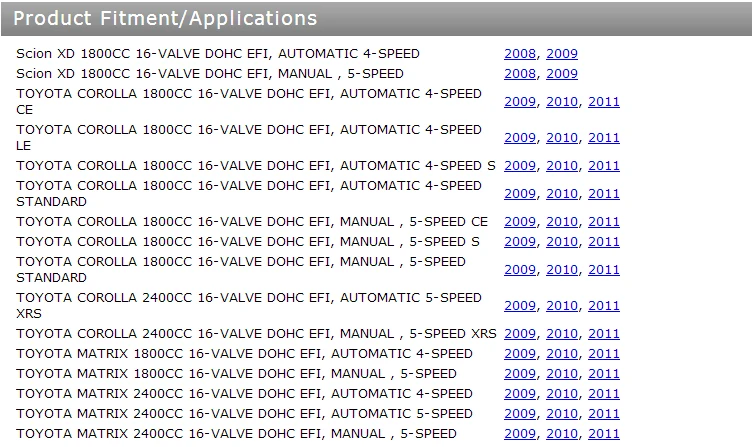This screenshot has height=447, width=752.
Task: Open the 2009 link for Scion XD Automatic 4-Speed
Action: (562, 54)
